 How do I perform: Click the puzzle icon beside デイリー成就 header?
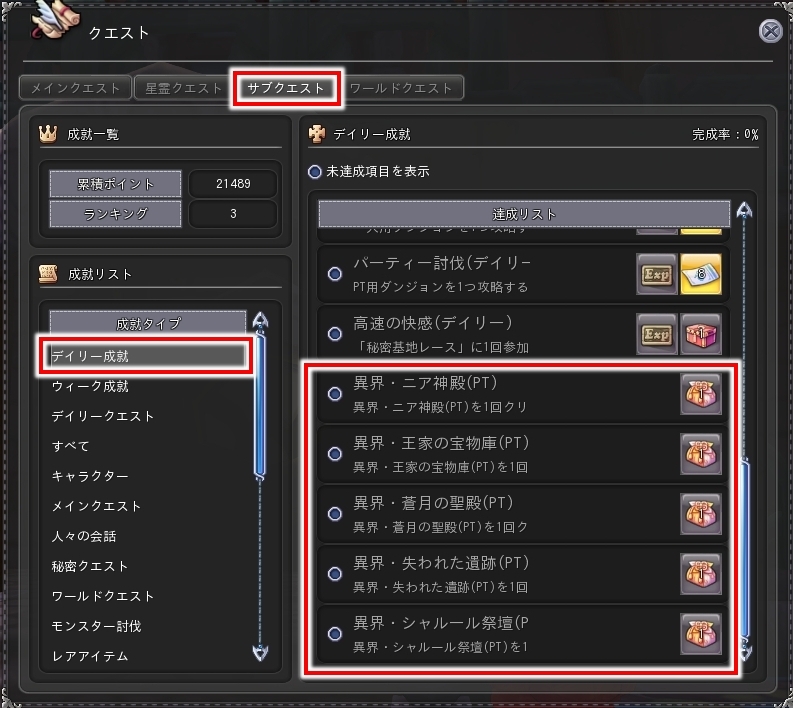click(317, 134)
